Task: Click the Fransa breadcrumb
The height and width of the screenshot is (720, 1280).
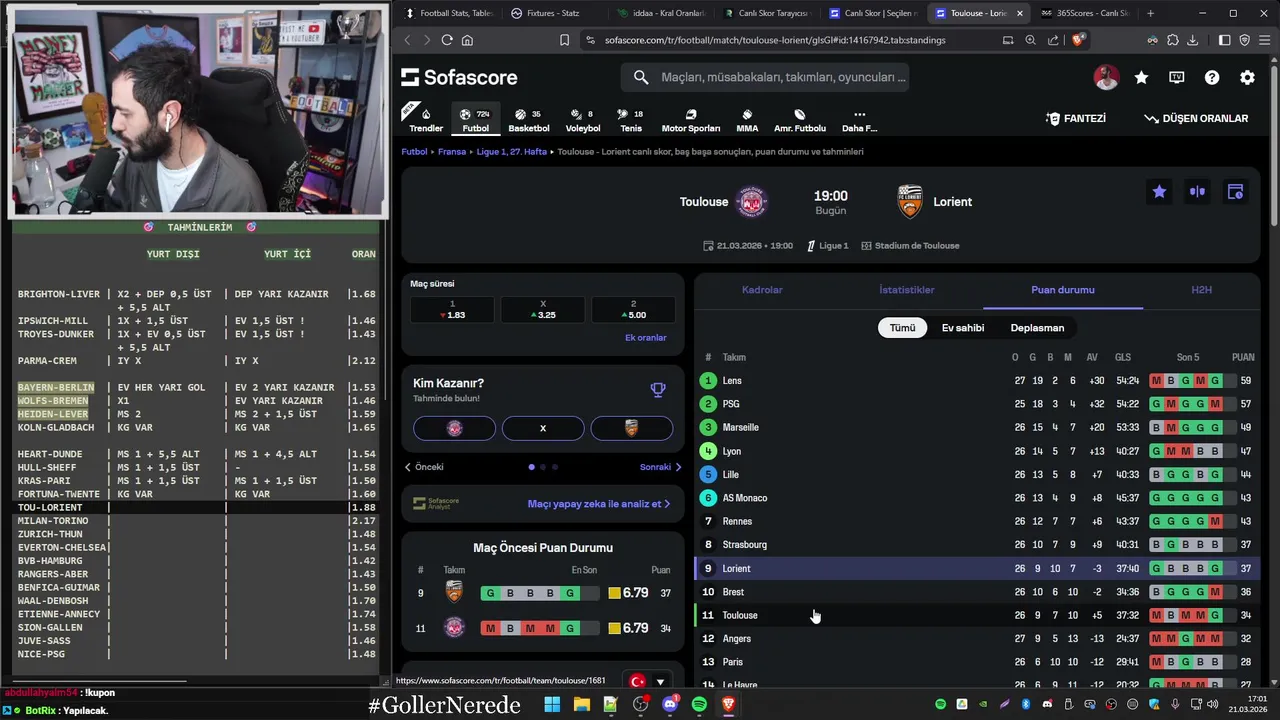Action: click(x=452, y=152)
